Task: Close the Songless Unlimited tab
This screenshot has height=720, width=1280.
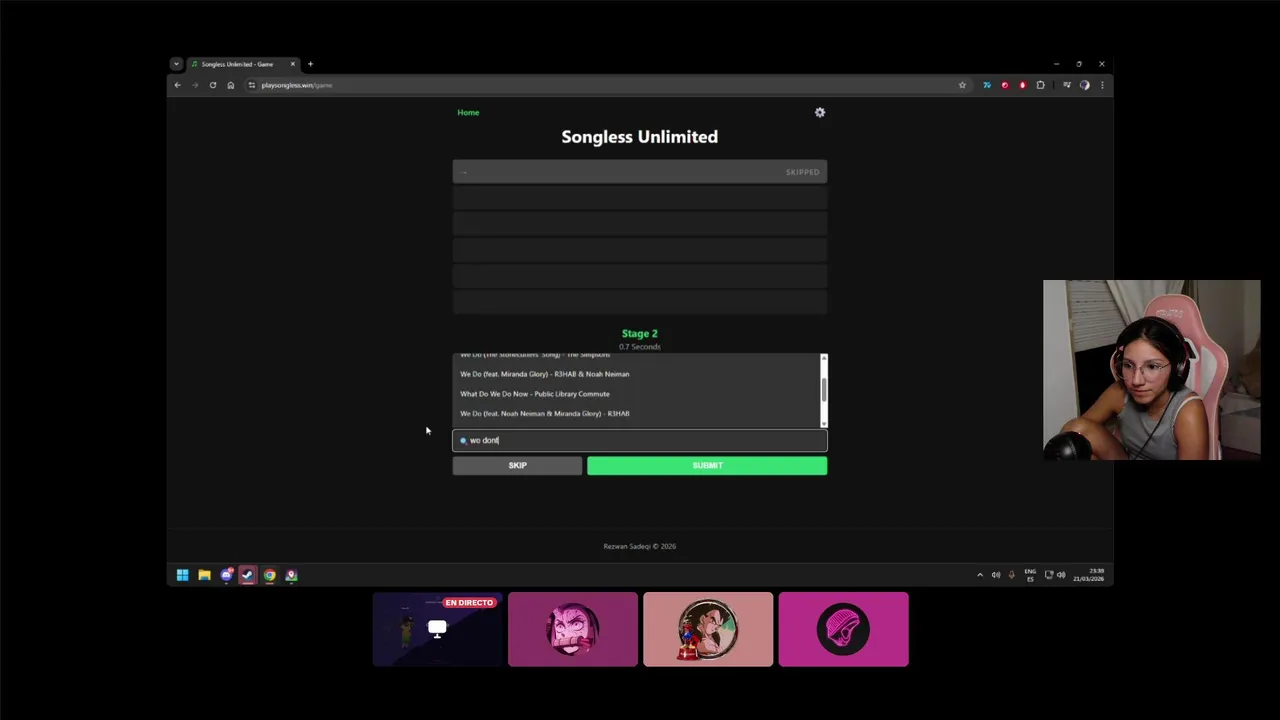Action: tap(293, 64)
